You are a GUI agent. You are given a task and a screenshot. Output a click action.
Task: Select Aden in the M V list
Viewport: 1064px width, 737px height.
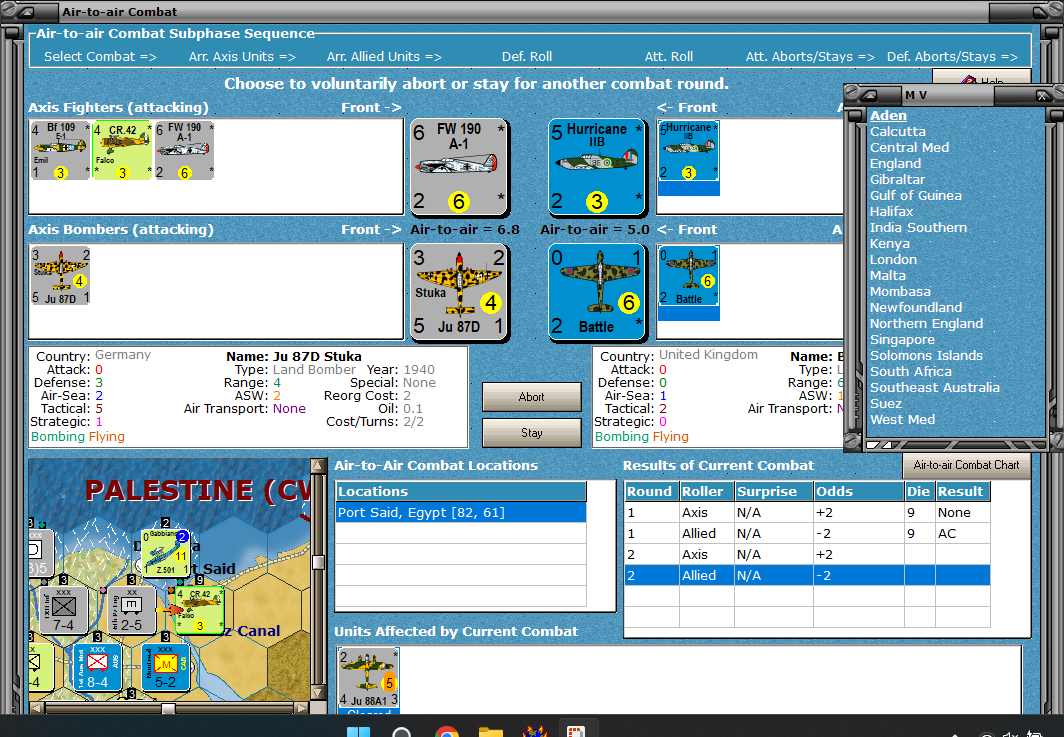coord(888,115)
